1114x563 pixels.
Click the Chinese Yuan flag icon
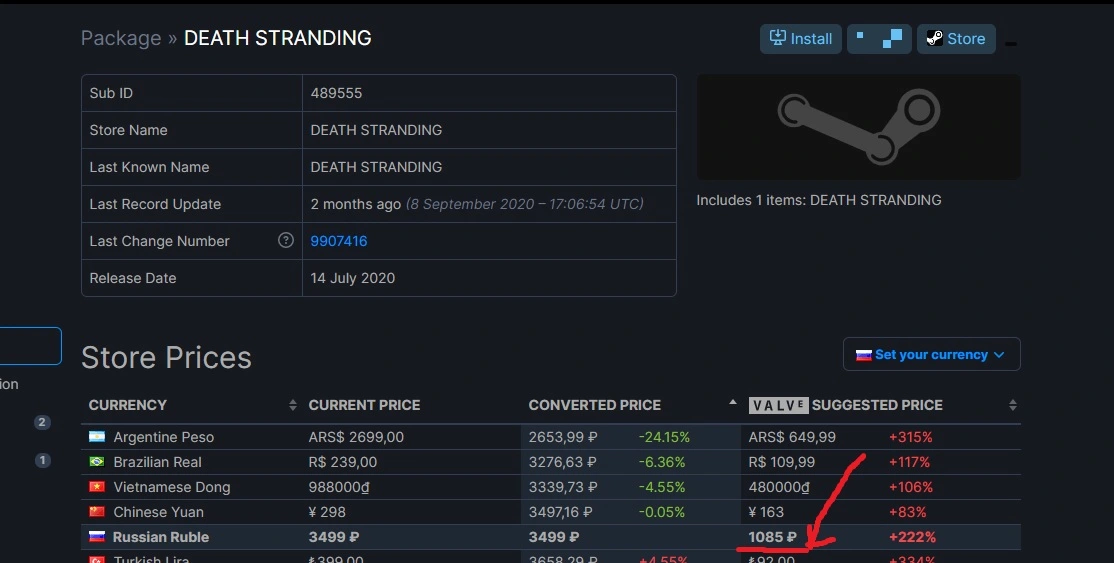coord(97,511)
